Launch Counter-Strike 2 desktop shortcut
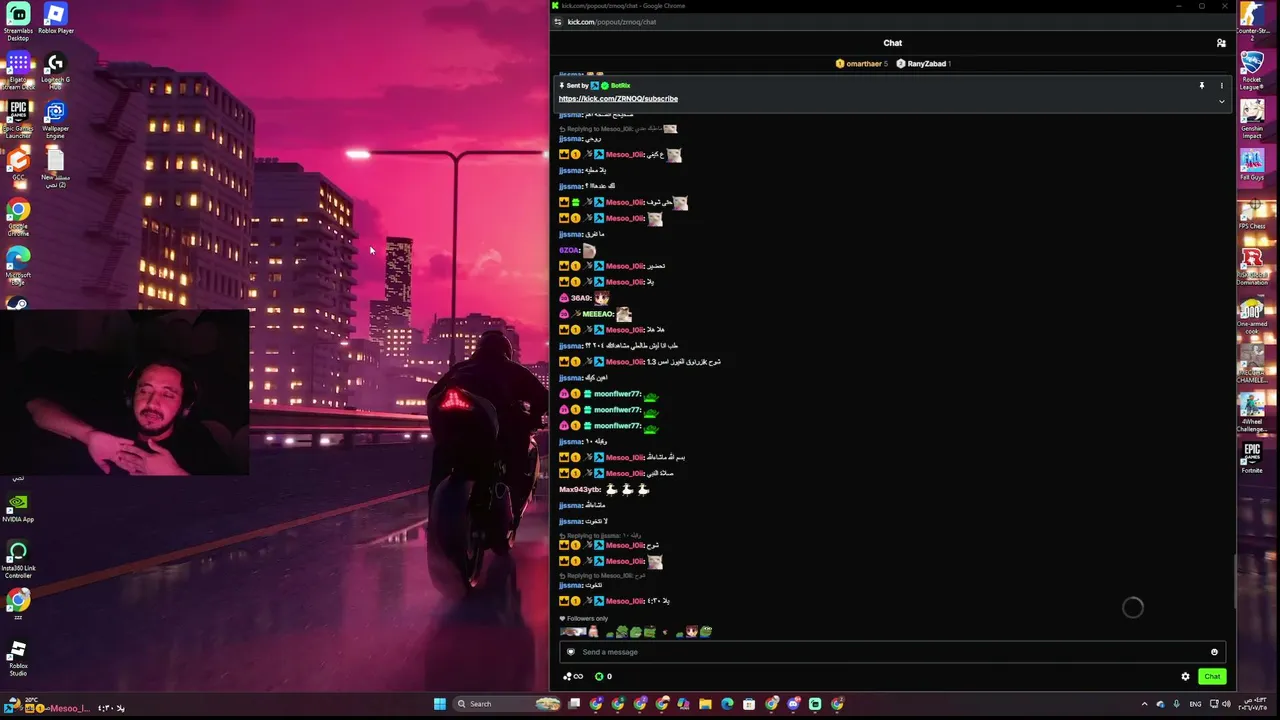This screenshot has height=720, width=1280. pos(1252,21)
